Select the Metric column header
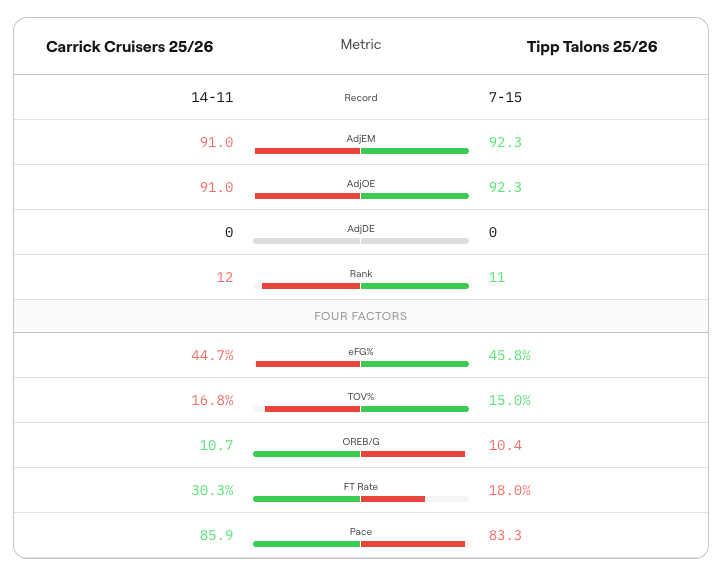The height and width of the screenshot is (565, 721). [x=360, y=45]
